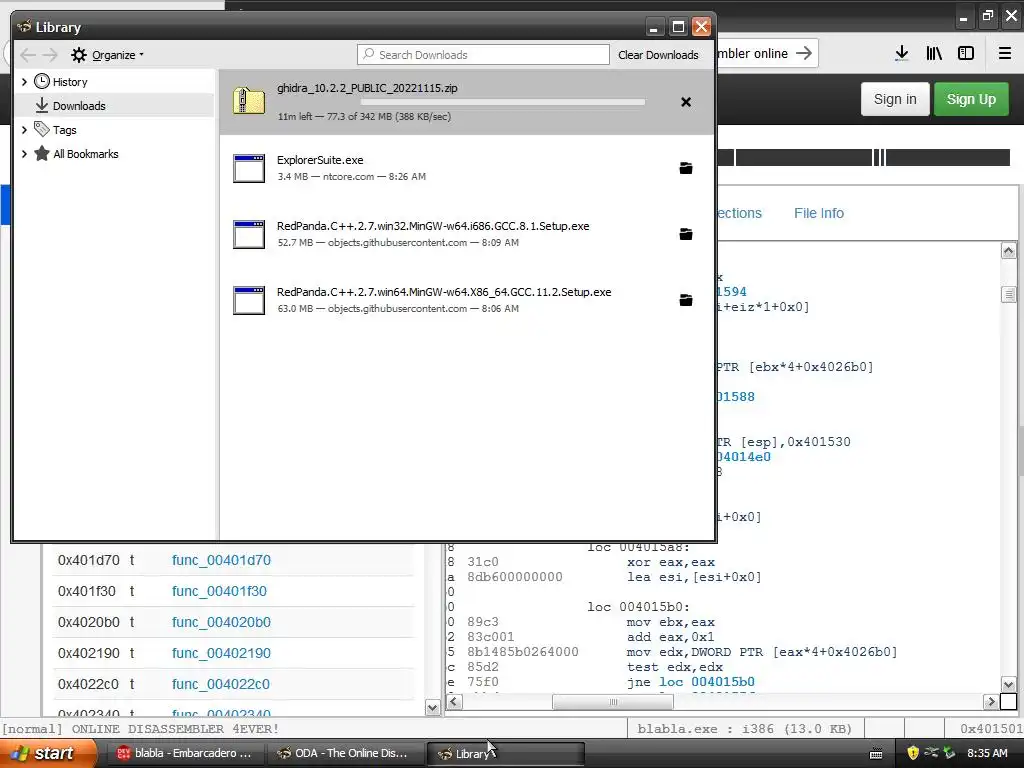Screen dimensions: 1024x768
Task: Go back in the Library window
Action: [27, 55]
